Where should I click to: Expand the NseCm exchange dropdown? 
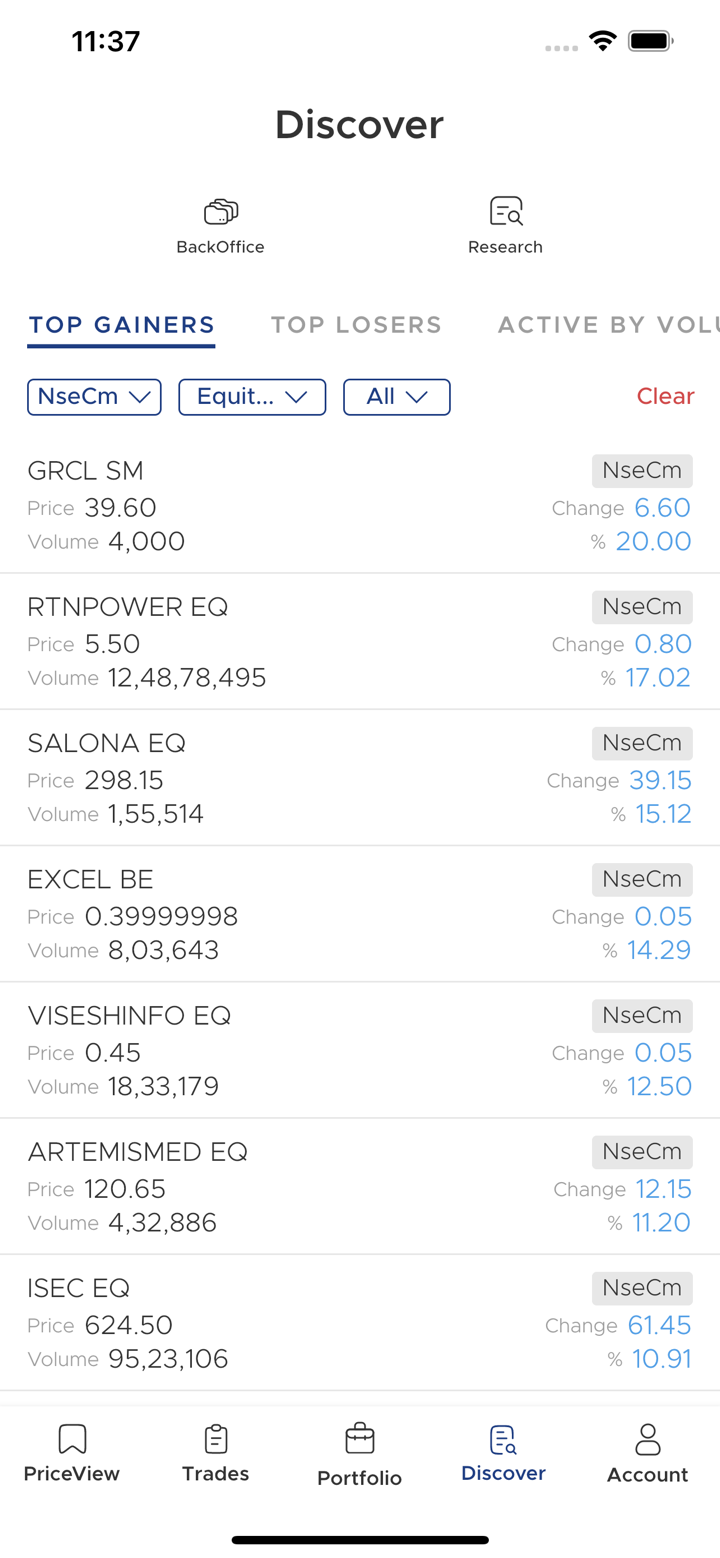tap(94, 397)
